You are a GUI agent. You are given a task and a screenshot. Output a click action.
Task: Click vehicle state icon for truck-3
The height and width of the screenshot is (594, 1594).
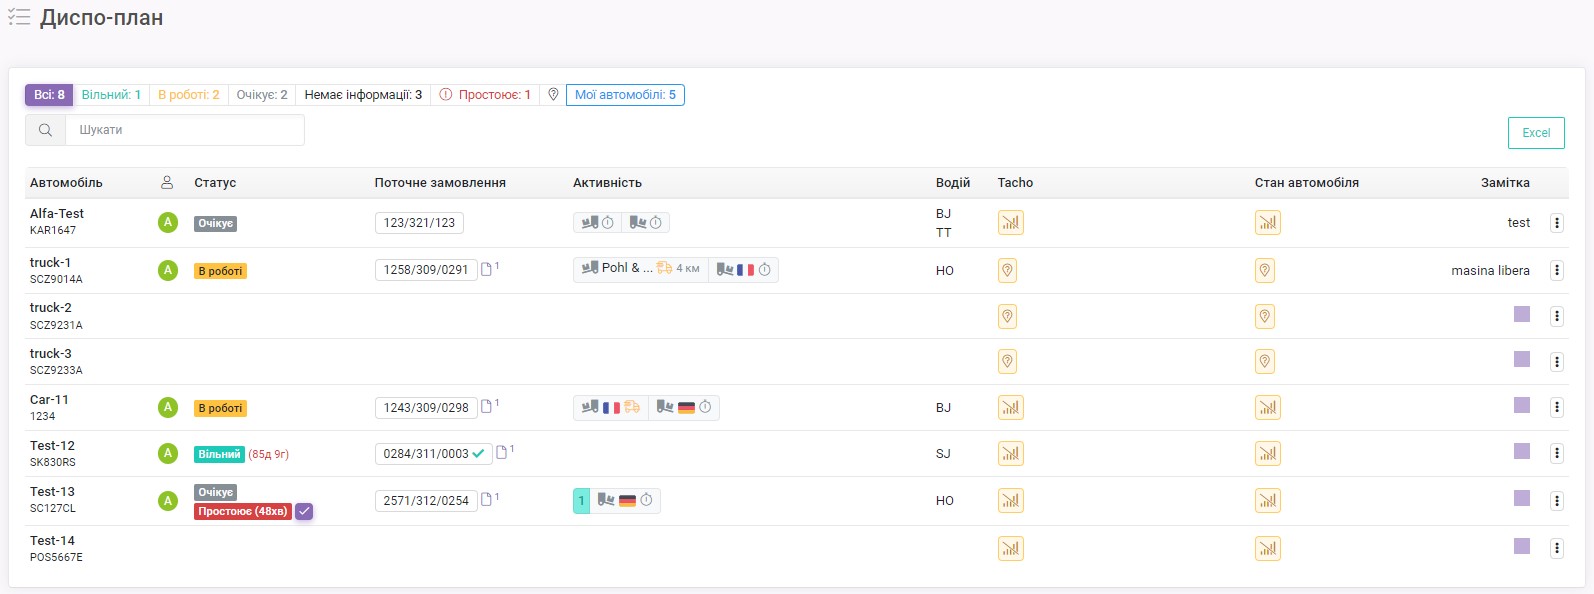click(x=1264, y=362)
